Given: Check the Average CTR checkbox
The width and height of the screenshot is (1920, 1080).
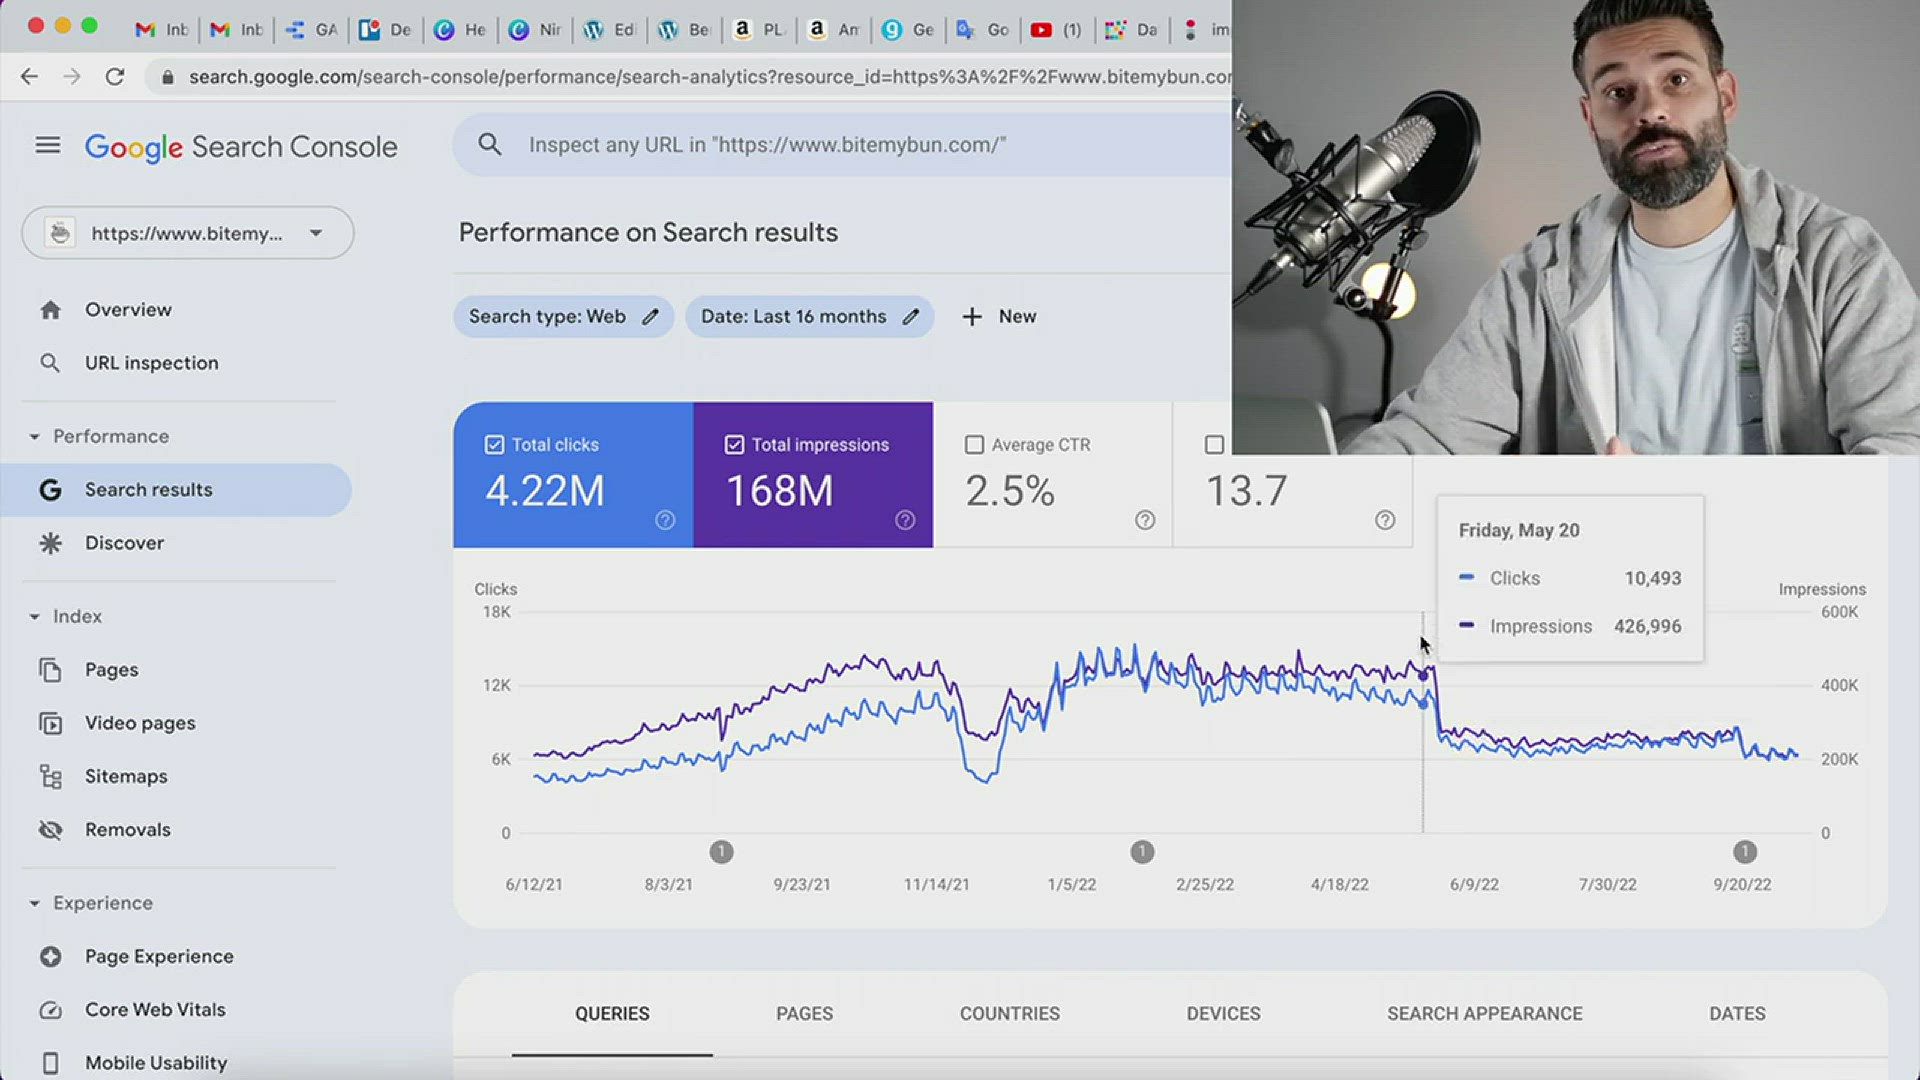Looking at the screenshot, I should point(974,445).
